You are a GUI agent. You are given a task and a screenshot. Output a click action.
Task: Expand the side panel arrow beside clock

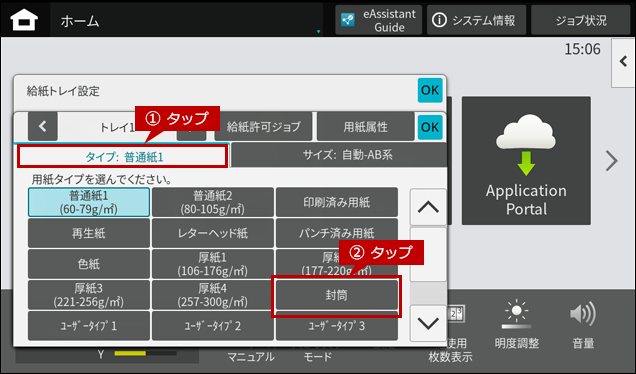coord(623,62)
